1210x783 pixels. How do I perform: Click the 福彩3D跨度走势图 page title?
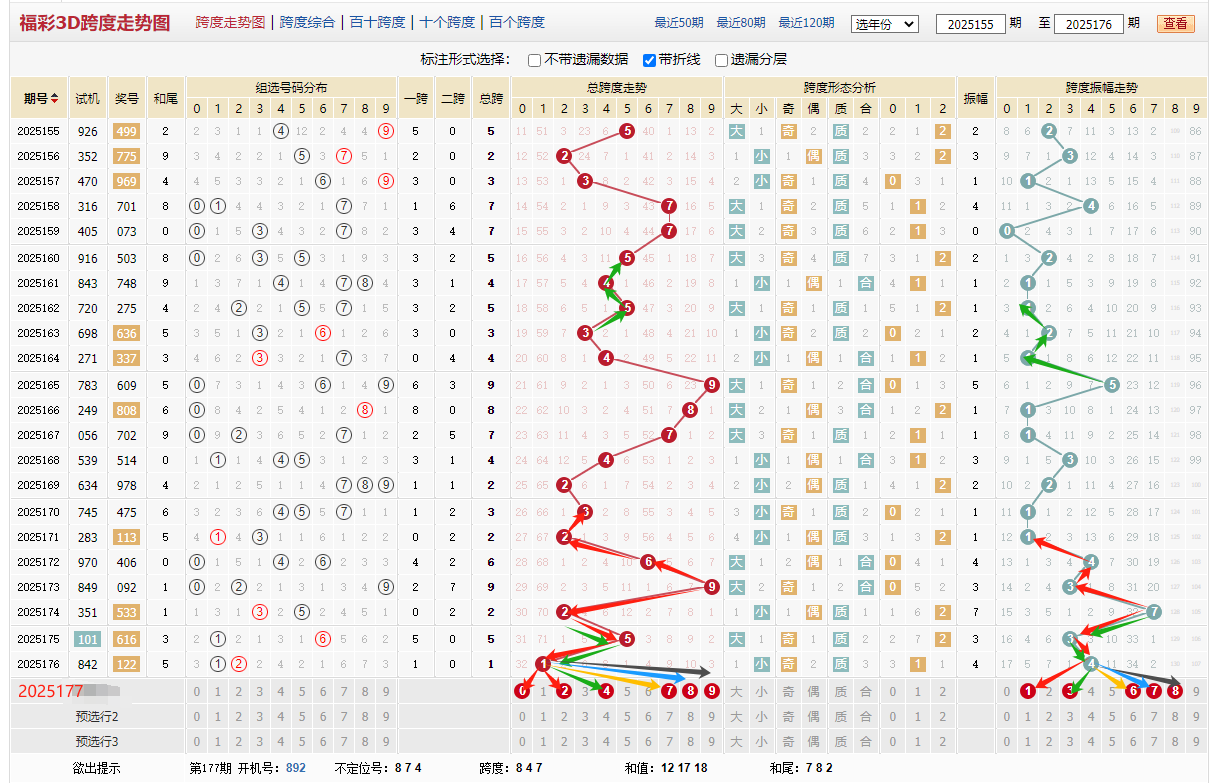coord(95,23)
